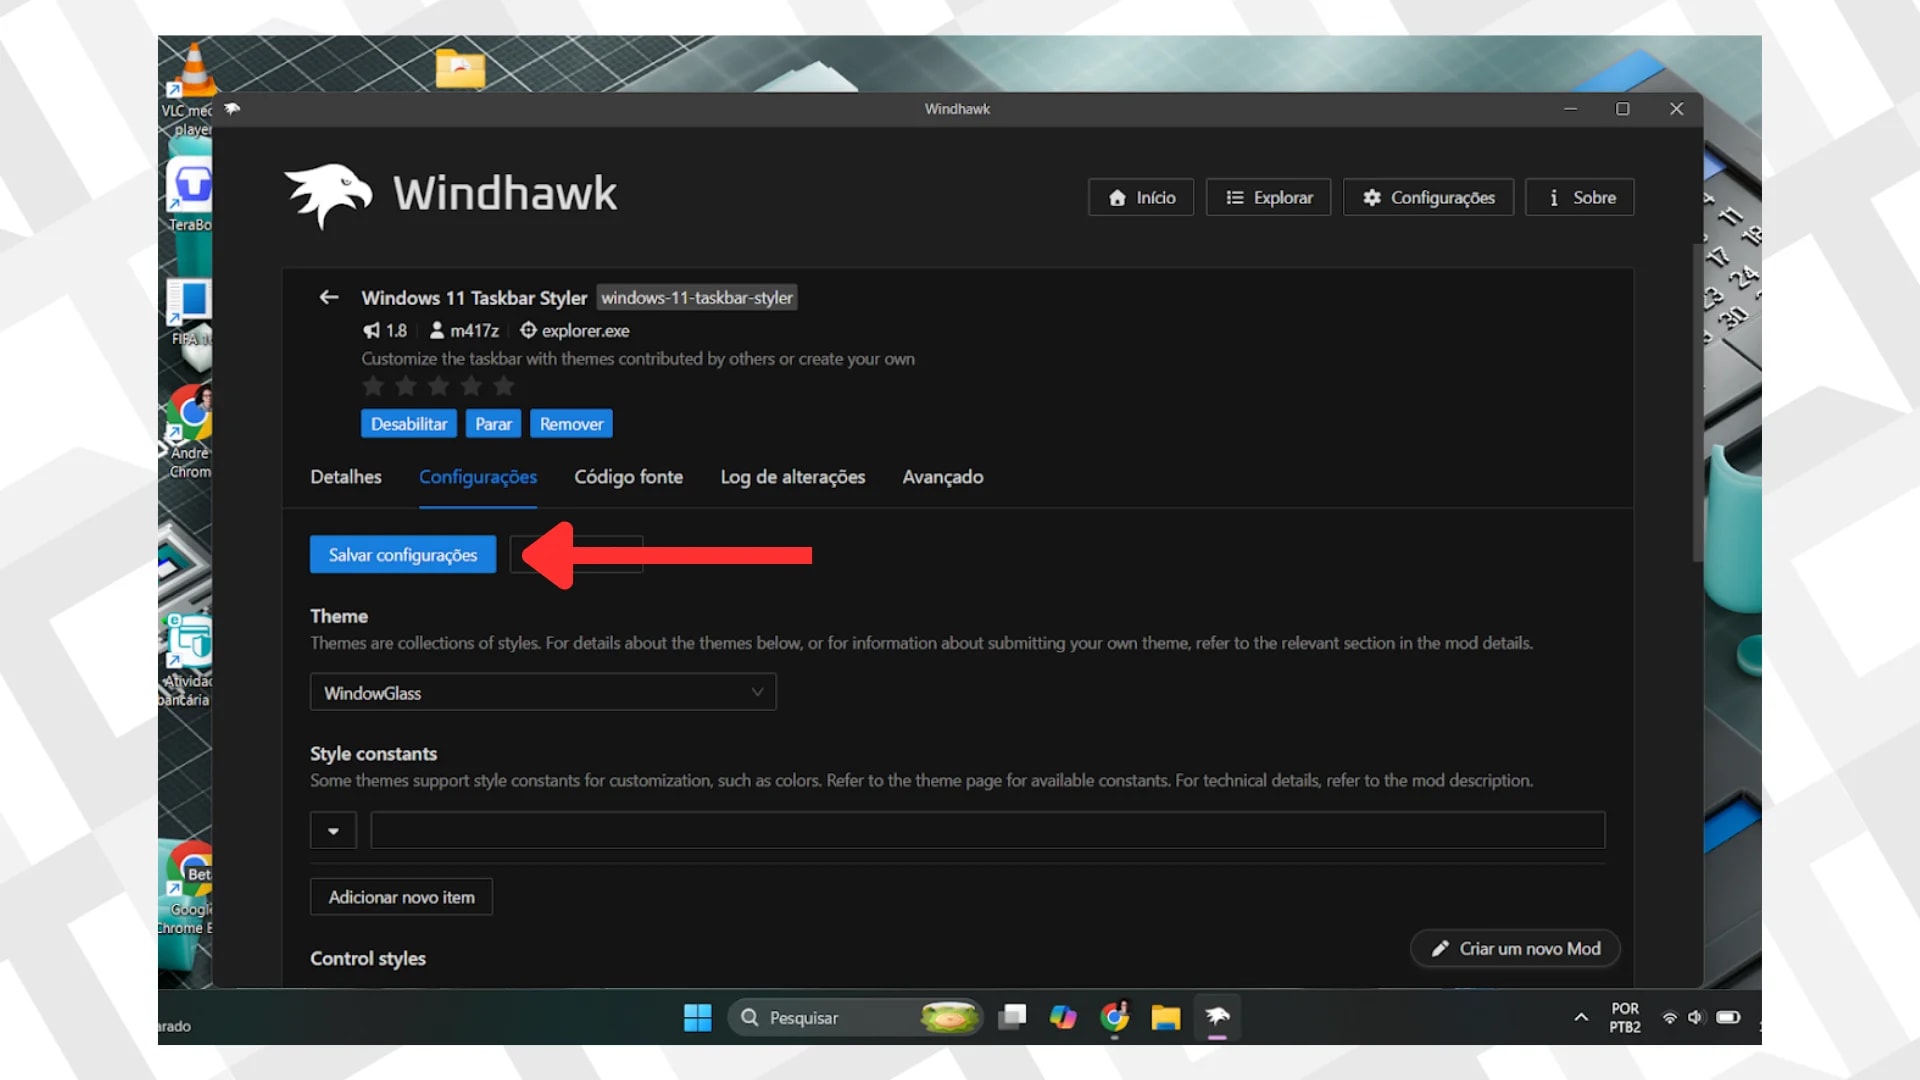The height and width of the screenshot is (1080, 1920).
Task: Click the Windhawk title bar icon
Action: click(232, 109)
